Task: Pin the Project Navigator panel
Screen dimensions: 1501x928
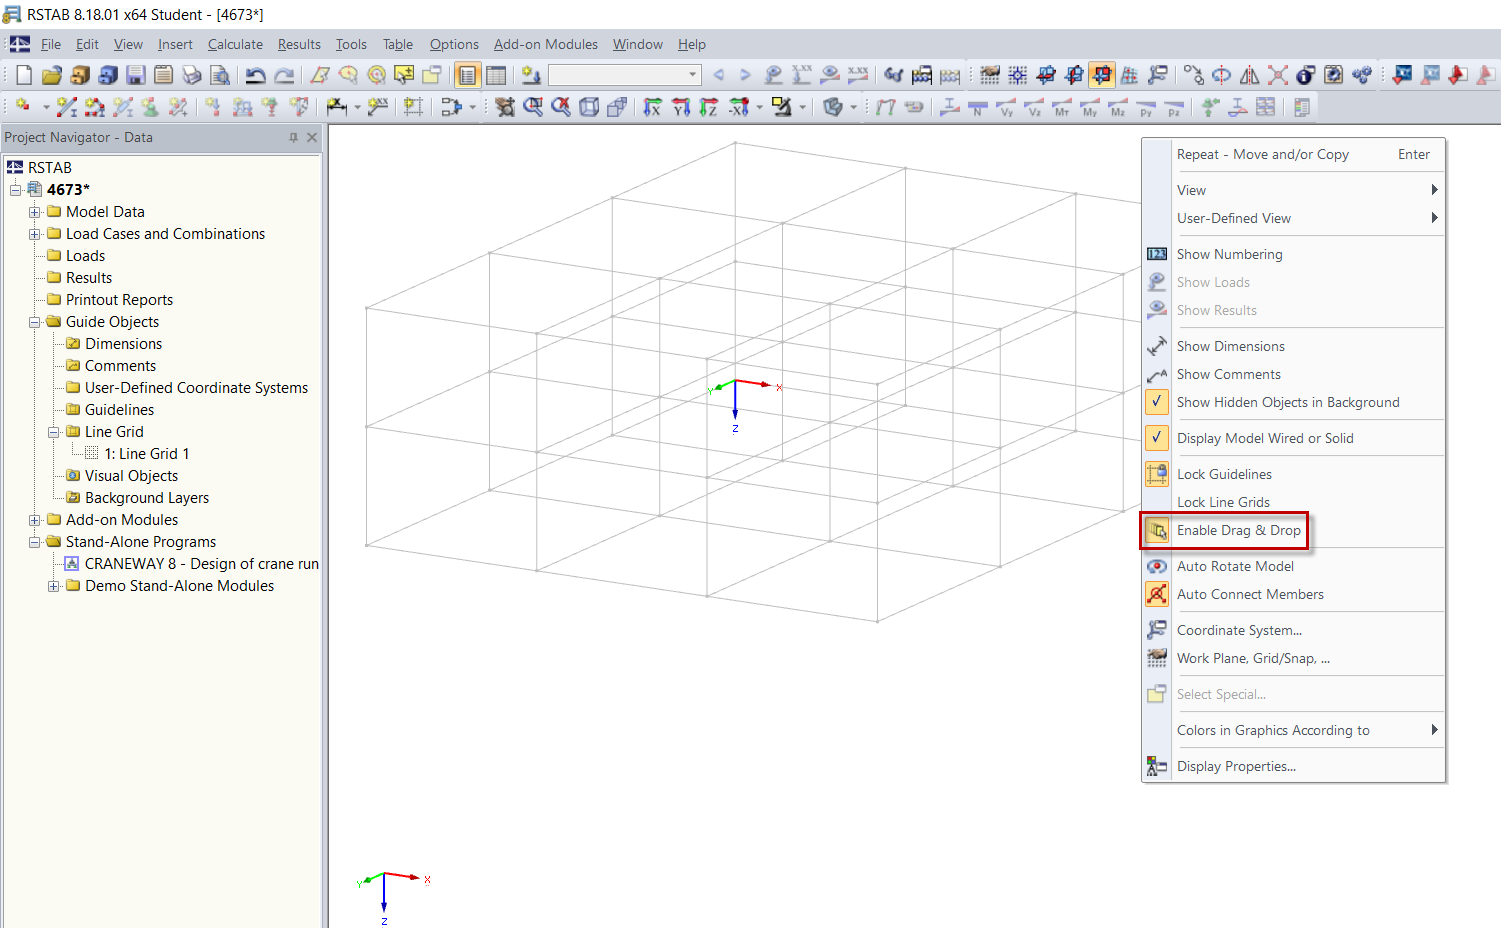Action: [x=293, y=137]
